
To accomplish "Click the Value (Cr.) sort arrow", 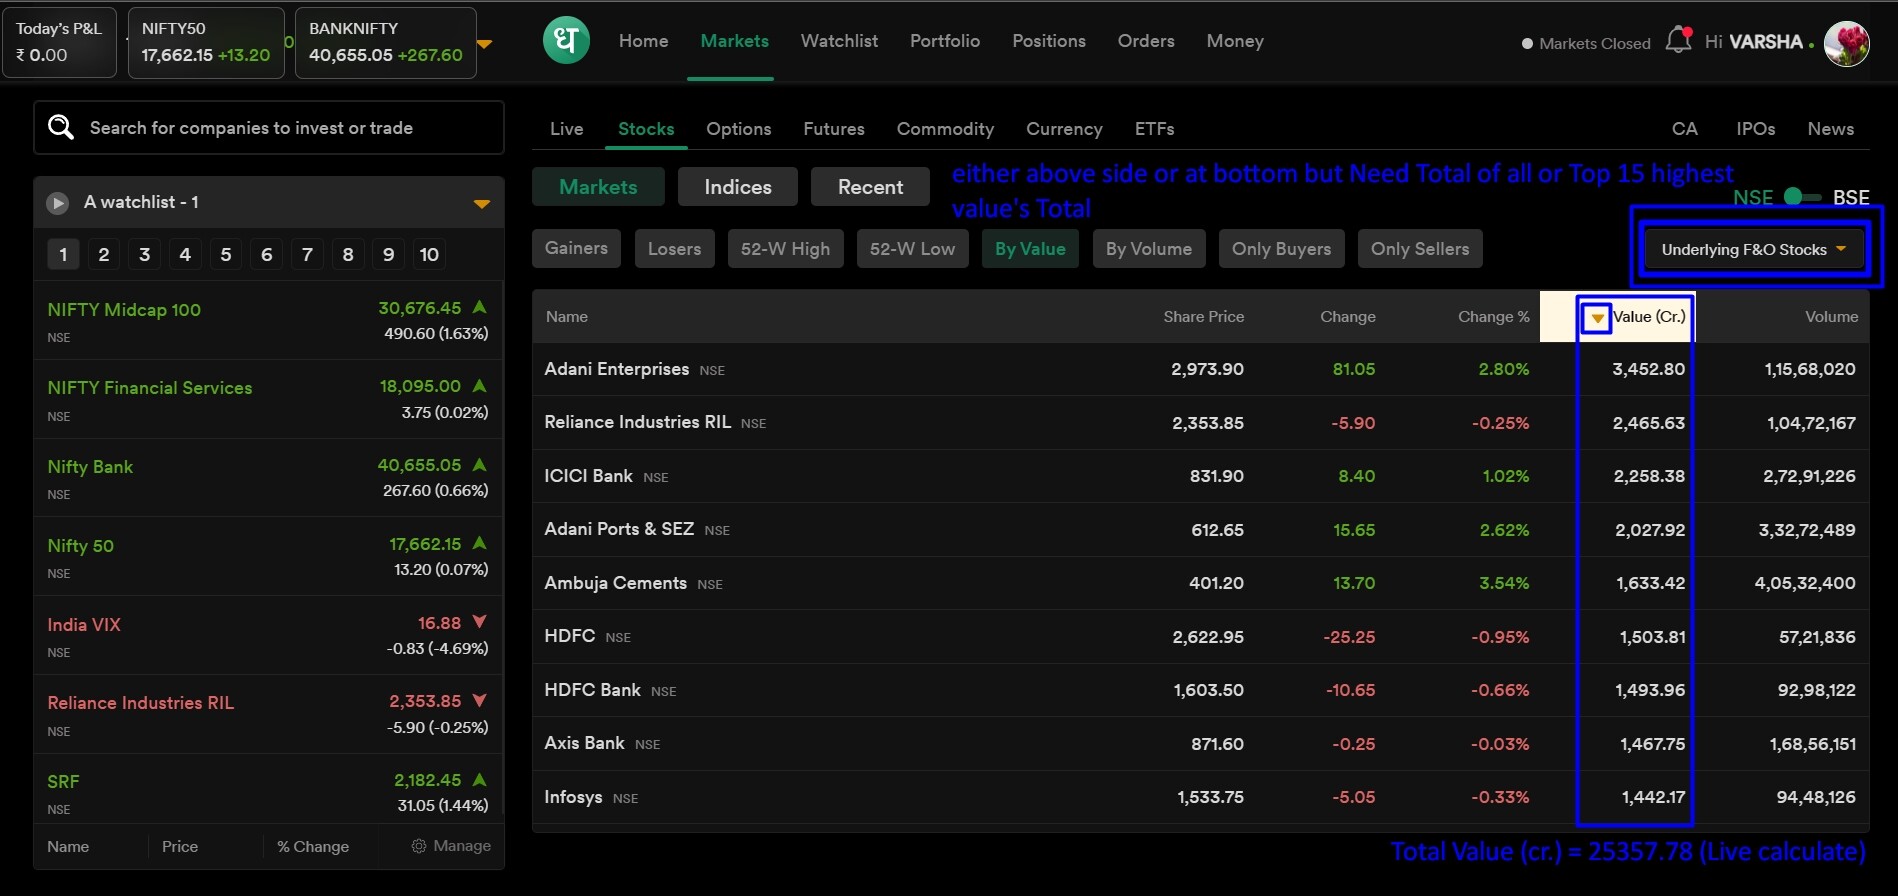I will coord(1597,318).
